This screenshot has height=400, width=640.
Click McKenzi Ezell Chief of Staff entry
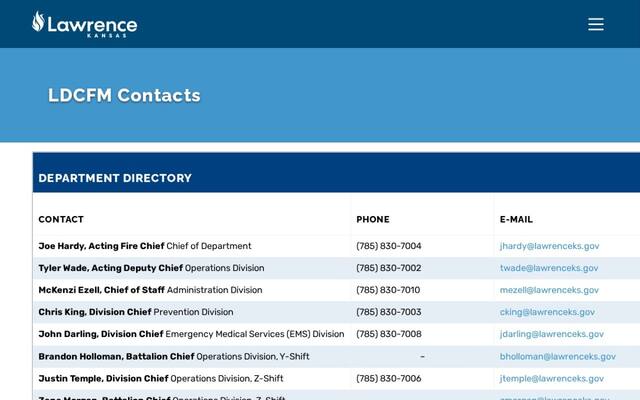[x=150, y=290]
